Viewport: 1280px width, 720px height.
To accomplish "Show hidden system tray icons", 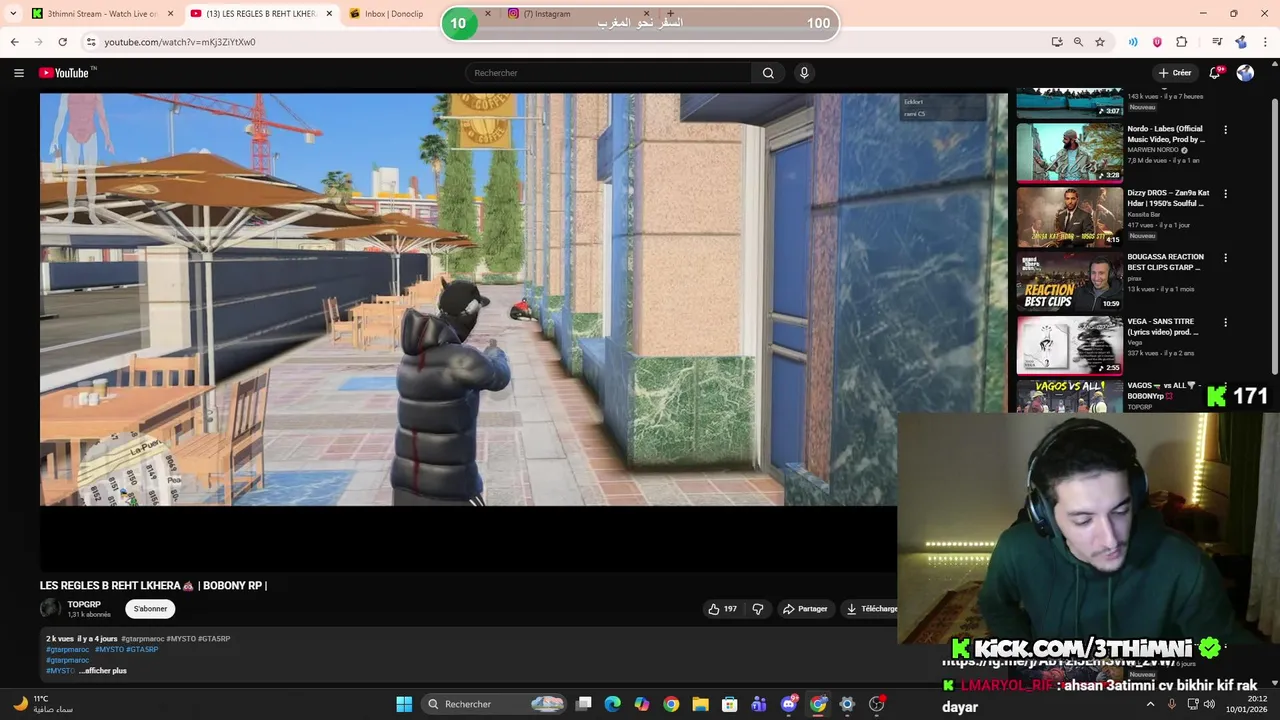I will coord(1150,704).
